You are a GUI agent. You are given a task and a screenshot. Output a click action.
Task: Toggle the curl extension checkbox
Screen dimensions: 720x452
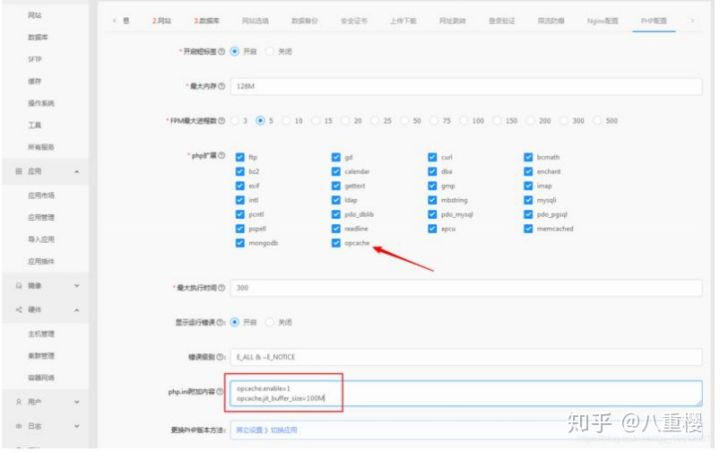pyautogui.click(x=433, y=157)
